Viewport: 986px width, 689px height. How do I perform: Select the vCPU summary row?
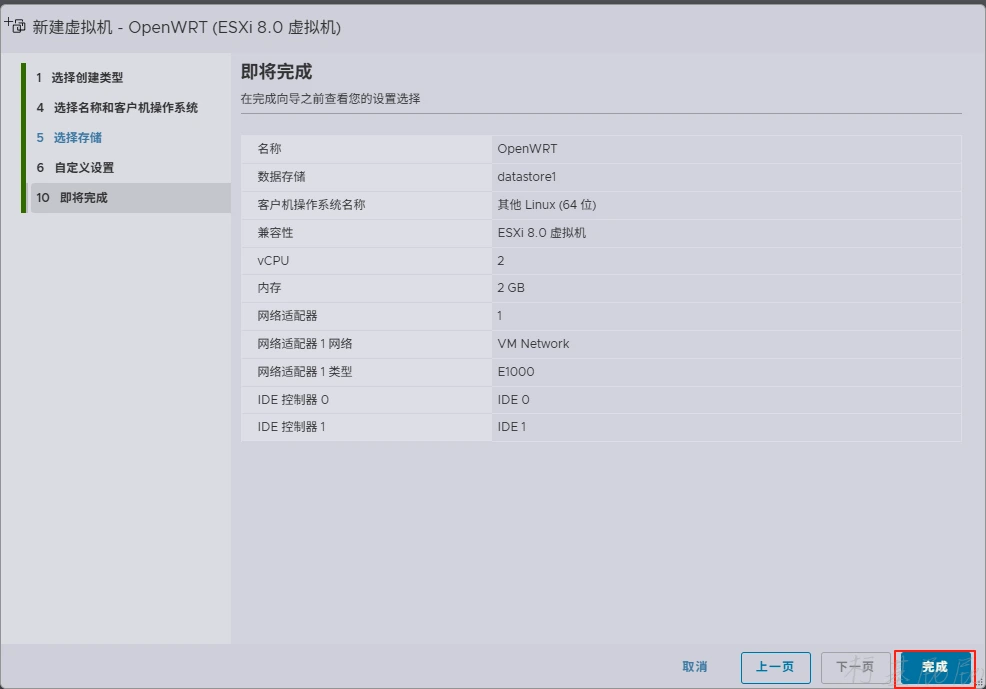[600, 261]
